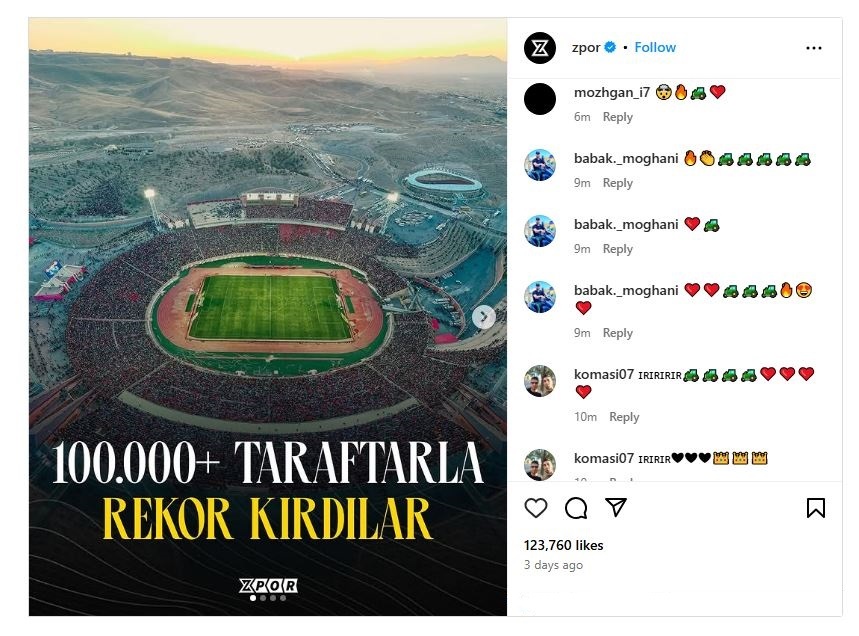
Task: Select the first carousel pagination dot
Action: click(253, 598)
